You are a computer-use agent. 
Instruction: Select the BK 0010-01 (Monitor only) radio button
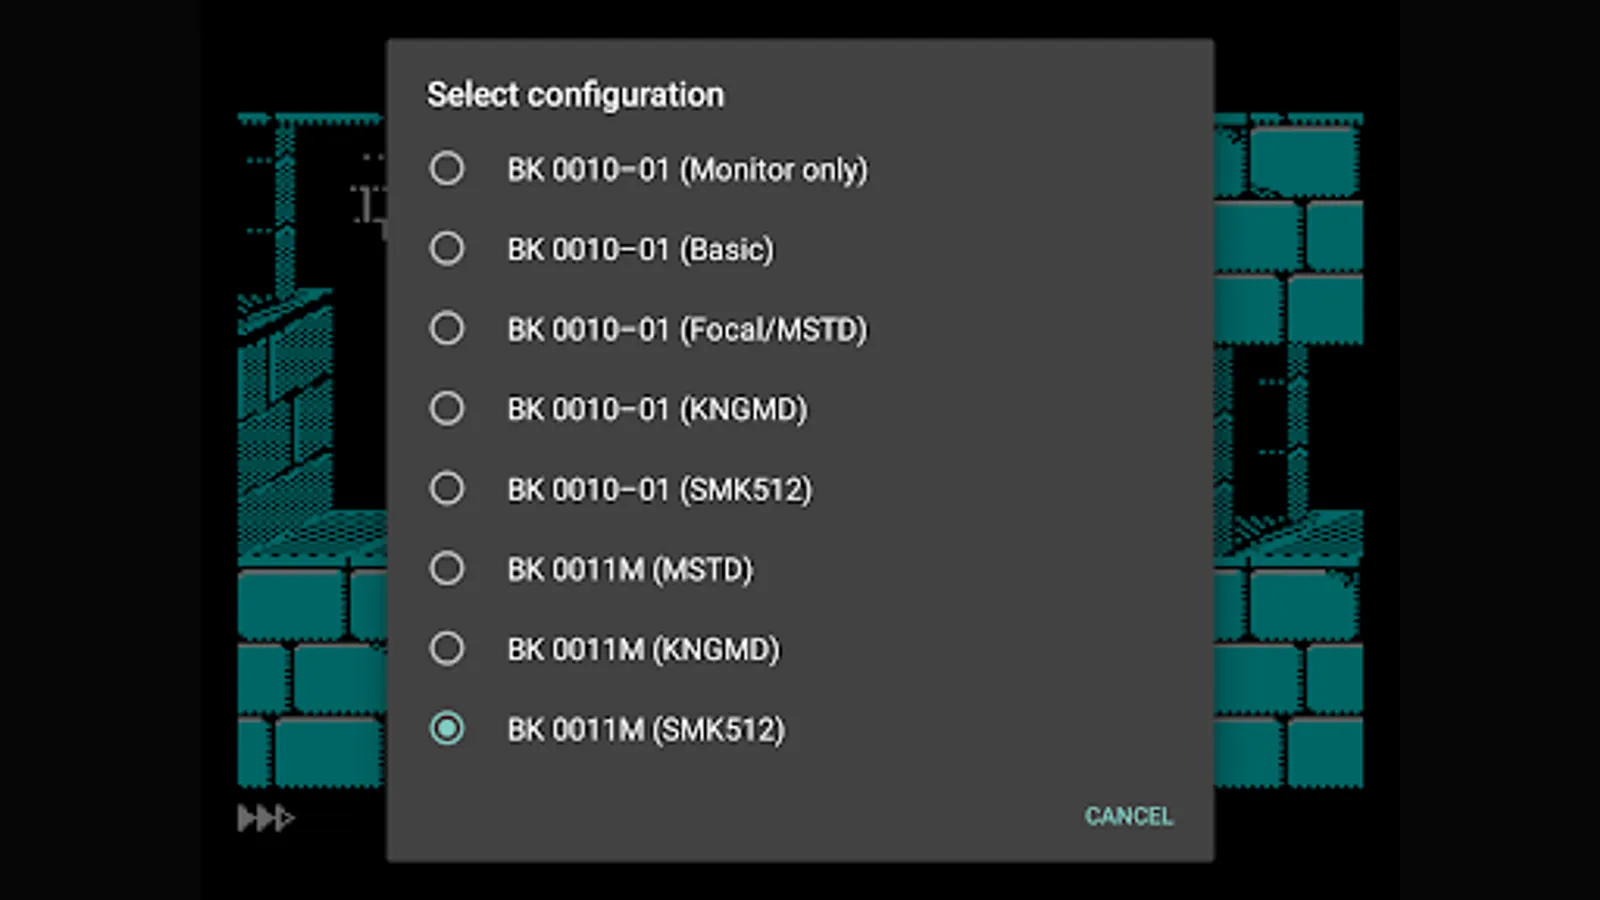[x=447, y=169]
